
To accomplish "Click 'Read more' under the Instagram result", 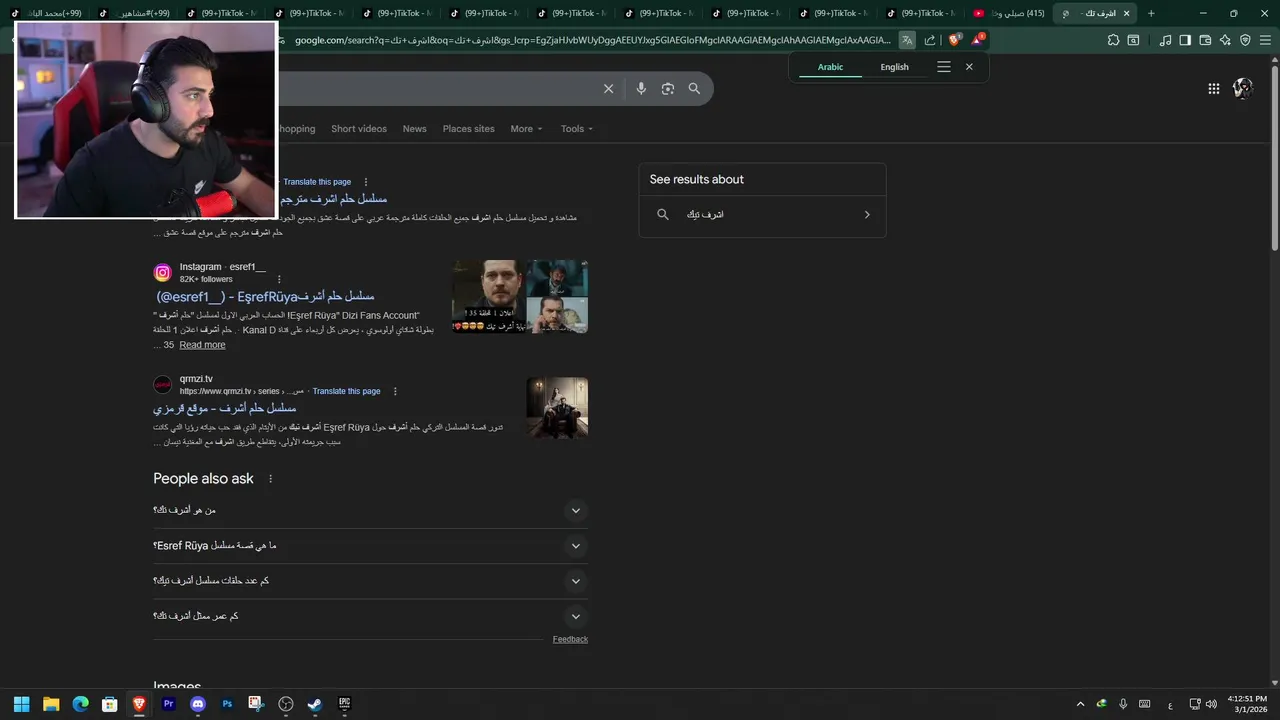I will point(202,345).
